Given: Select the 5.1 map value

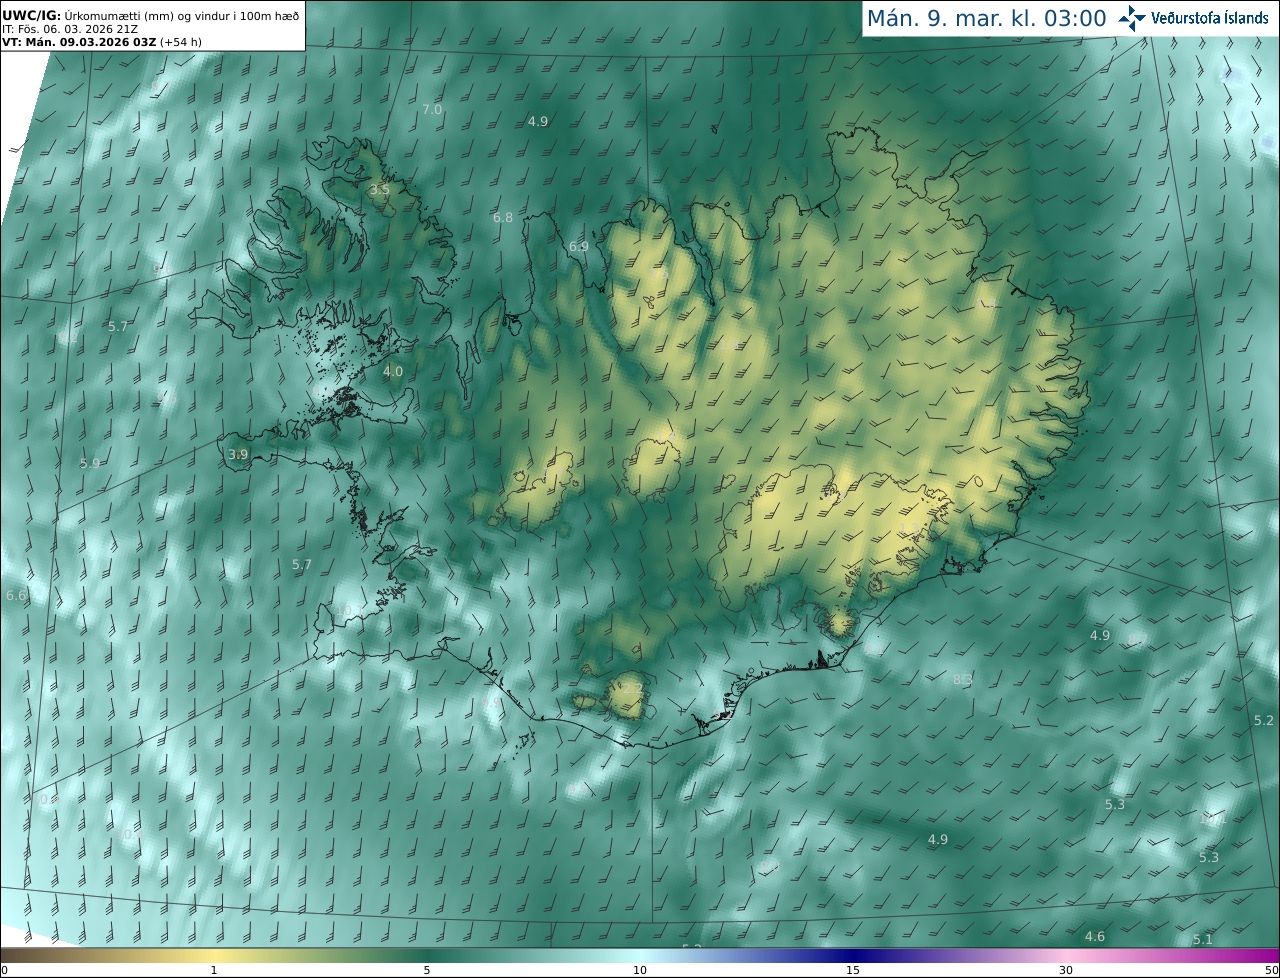Looking at the screenshot, I should coord(1203,939).
